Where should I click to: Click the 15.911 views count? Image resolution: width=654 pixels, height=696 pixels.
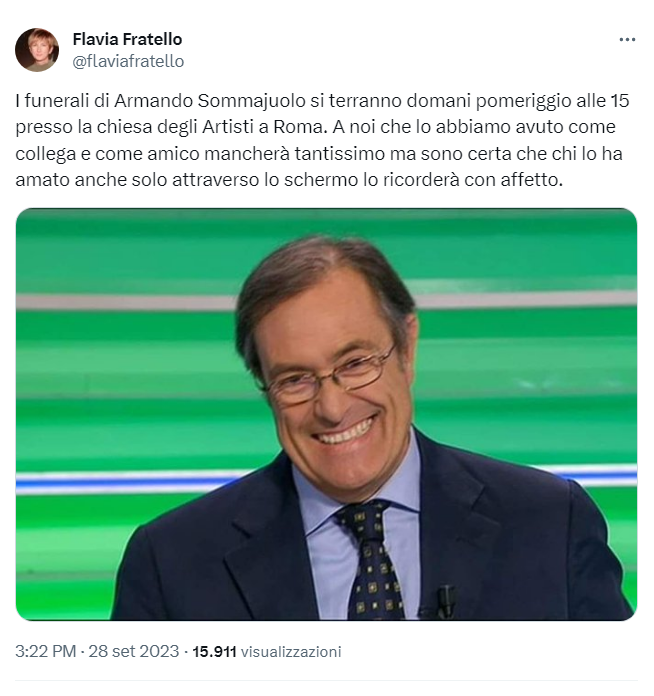click(214, 652)
